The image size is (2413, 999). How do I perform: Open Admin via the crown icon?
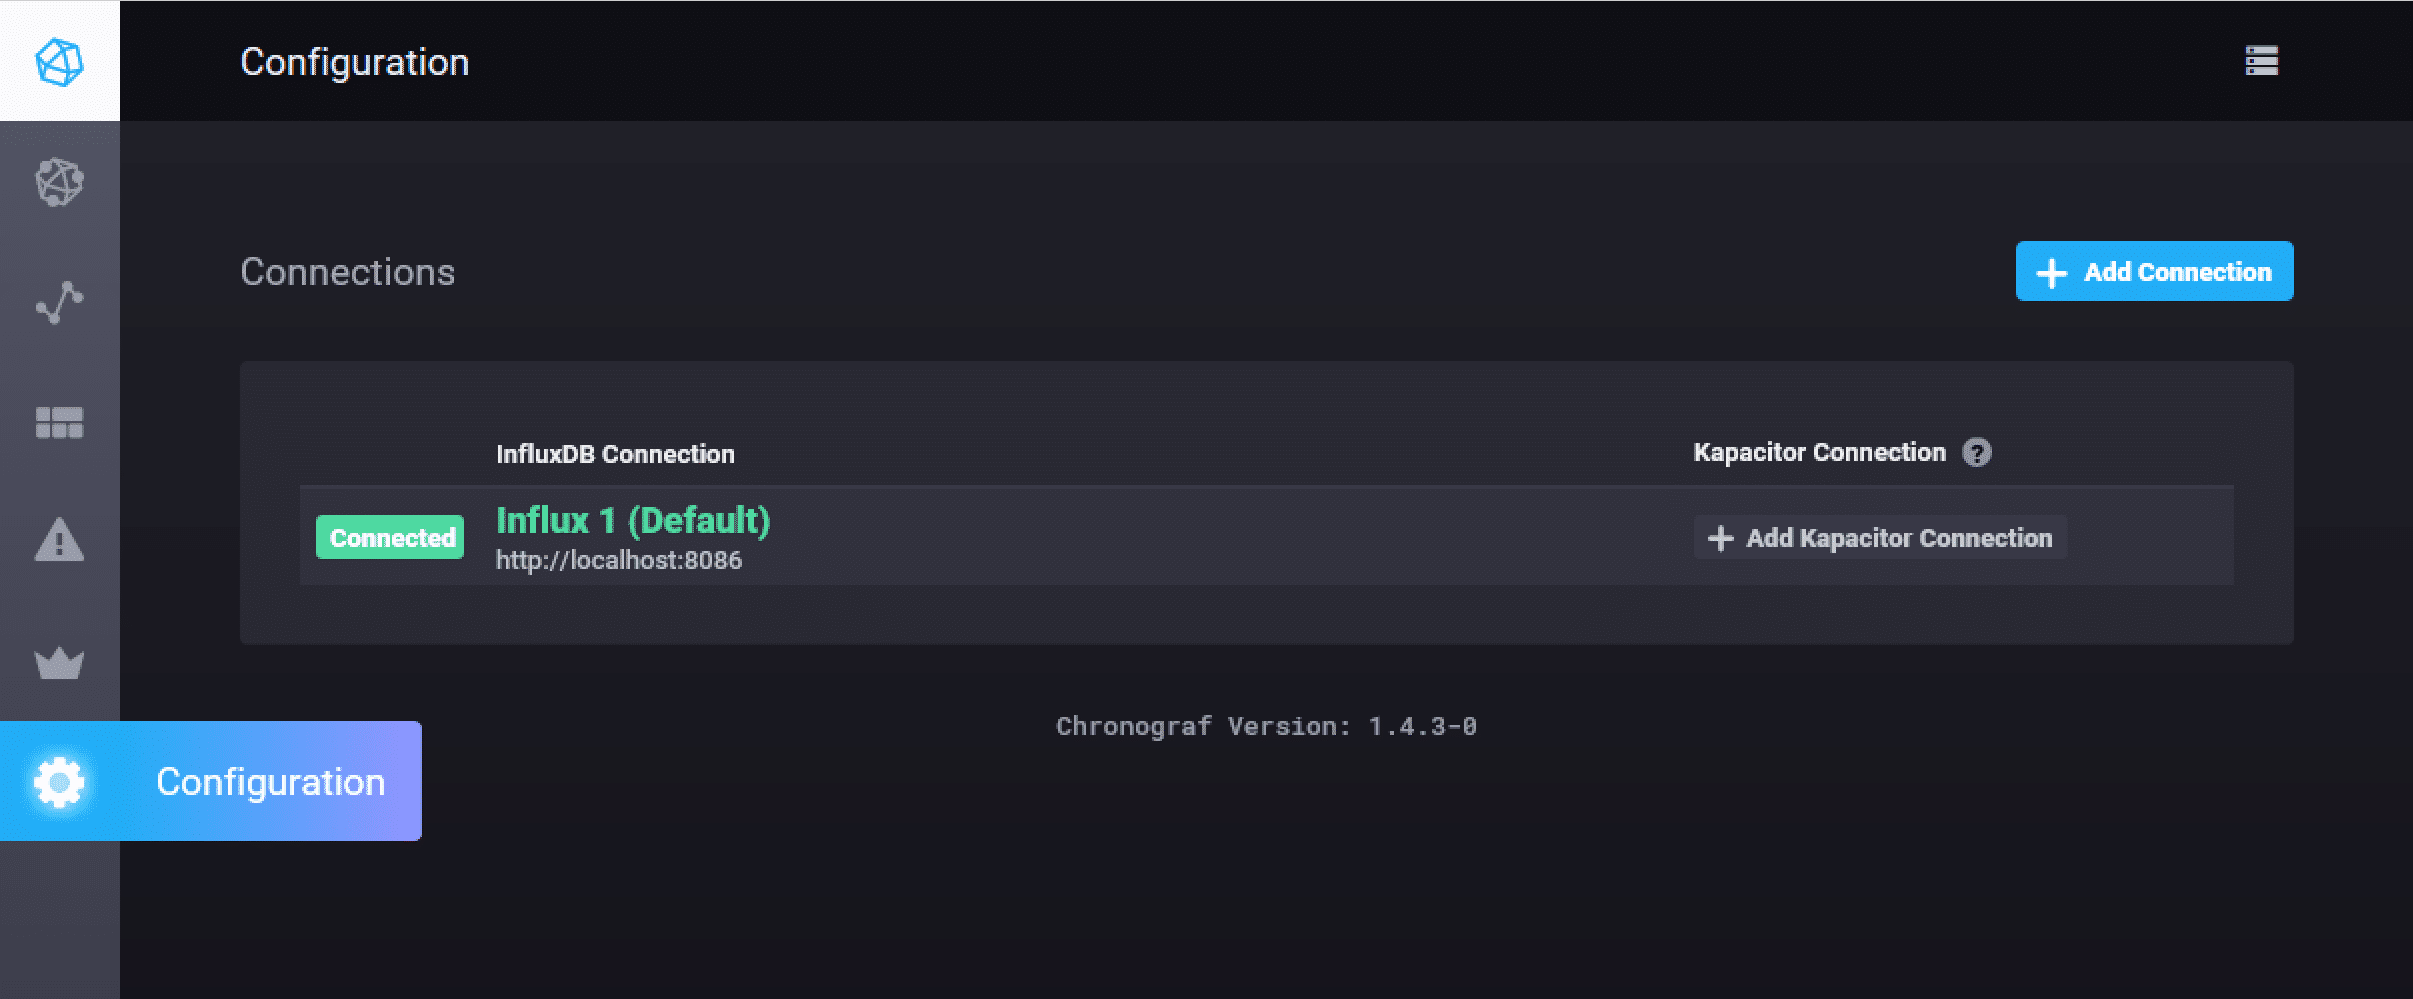[x=60, y=662]
